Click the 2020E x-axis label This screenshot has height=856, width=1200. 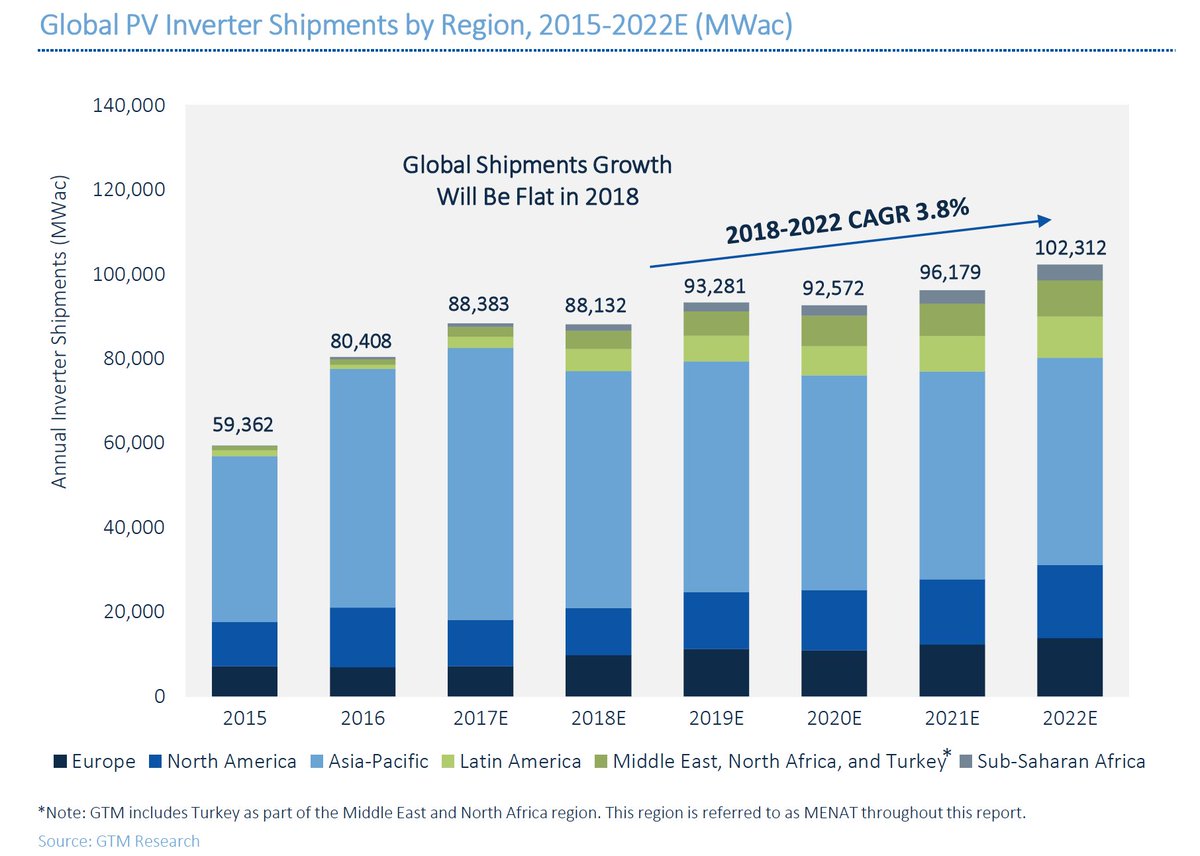point(835,718)
